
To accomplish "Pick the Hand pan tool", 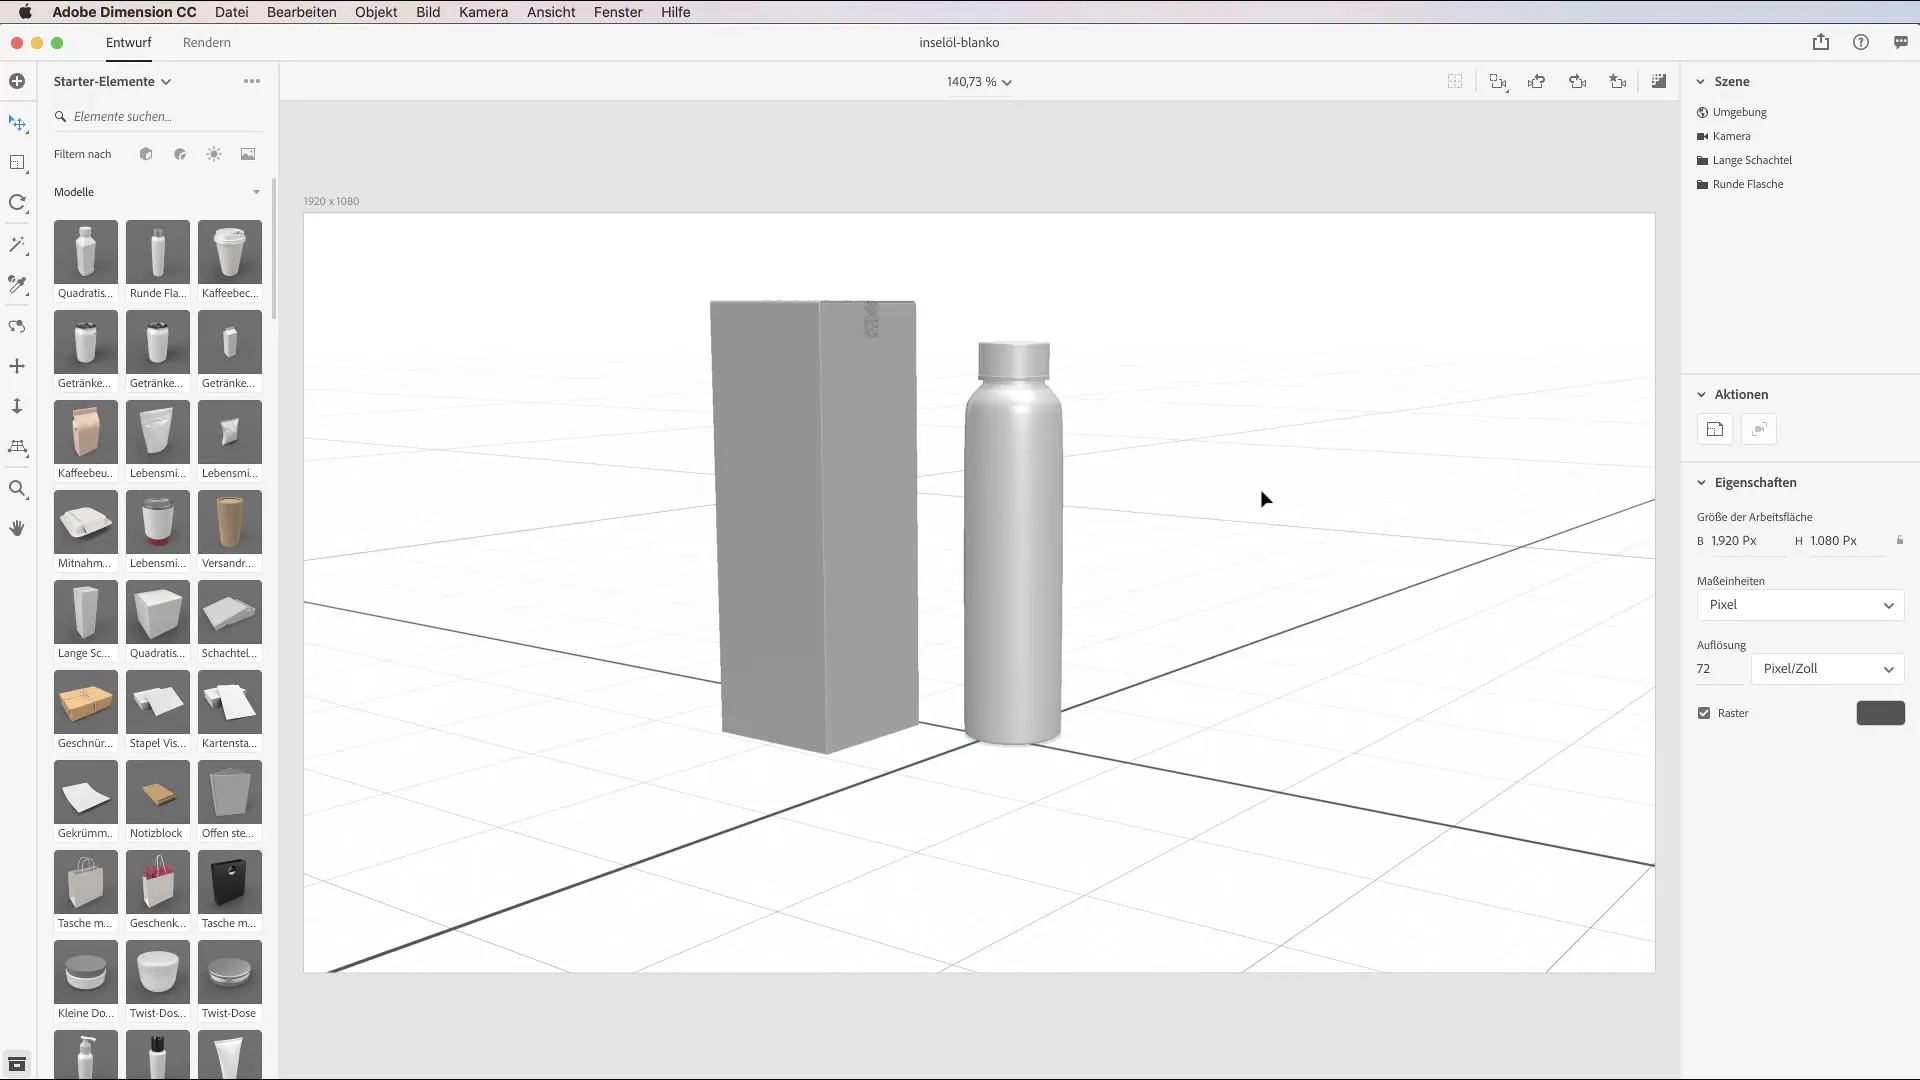I will coord(17,528).
